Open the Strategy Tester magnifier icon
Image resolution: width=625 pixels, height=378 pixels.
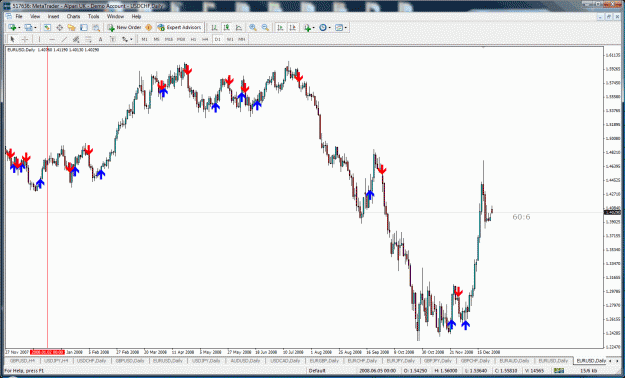[x=96, y=28]
